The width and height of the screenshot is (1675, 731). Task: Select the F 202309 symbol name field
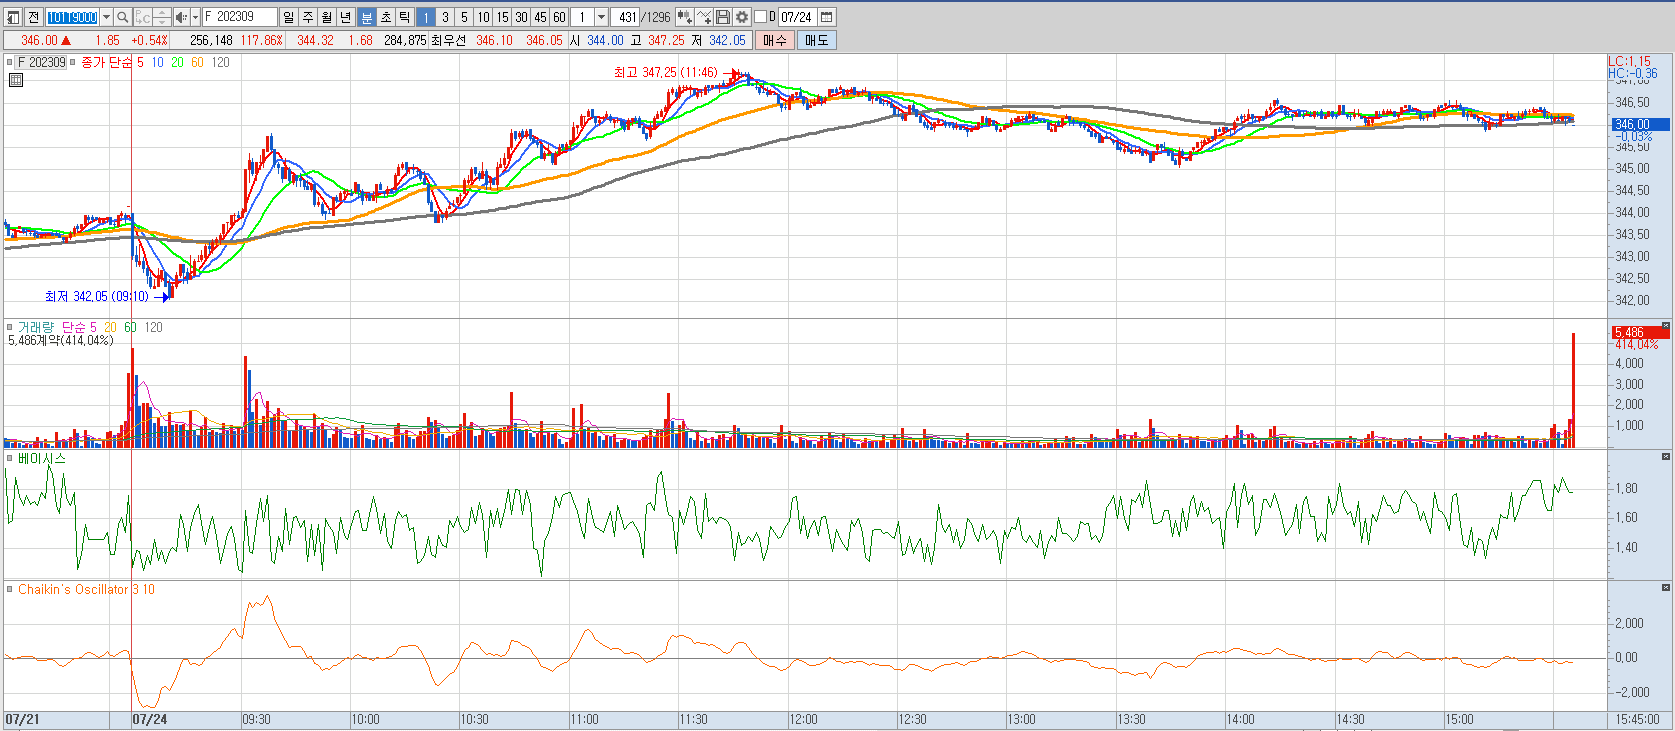[240, 17]
